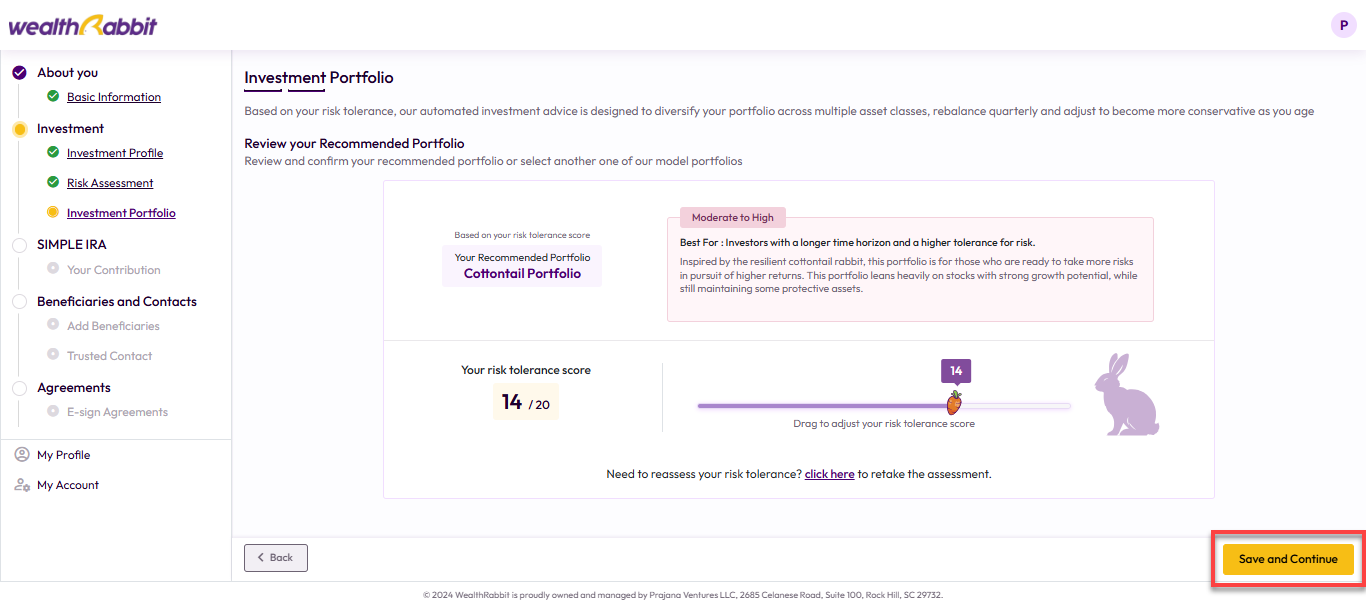
Task: Select Beneficiaries and Contacts section
Action: [x=117, y=302]
